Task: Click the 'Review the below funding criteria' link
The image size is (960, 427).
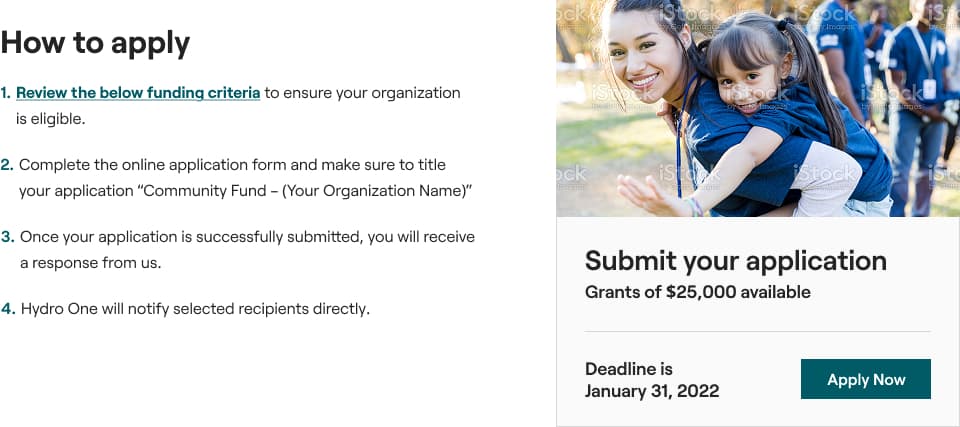Action: [x=138, y=93]
